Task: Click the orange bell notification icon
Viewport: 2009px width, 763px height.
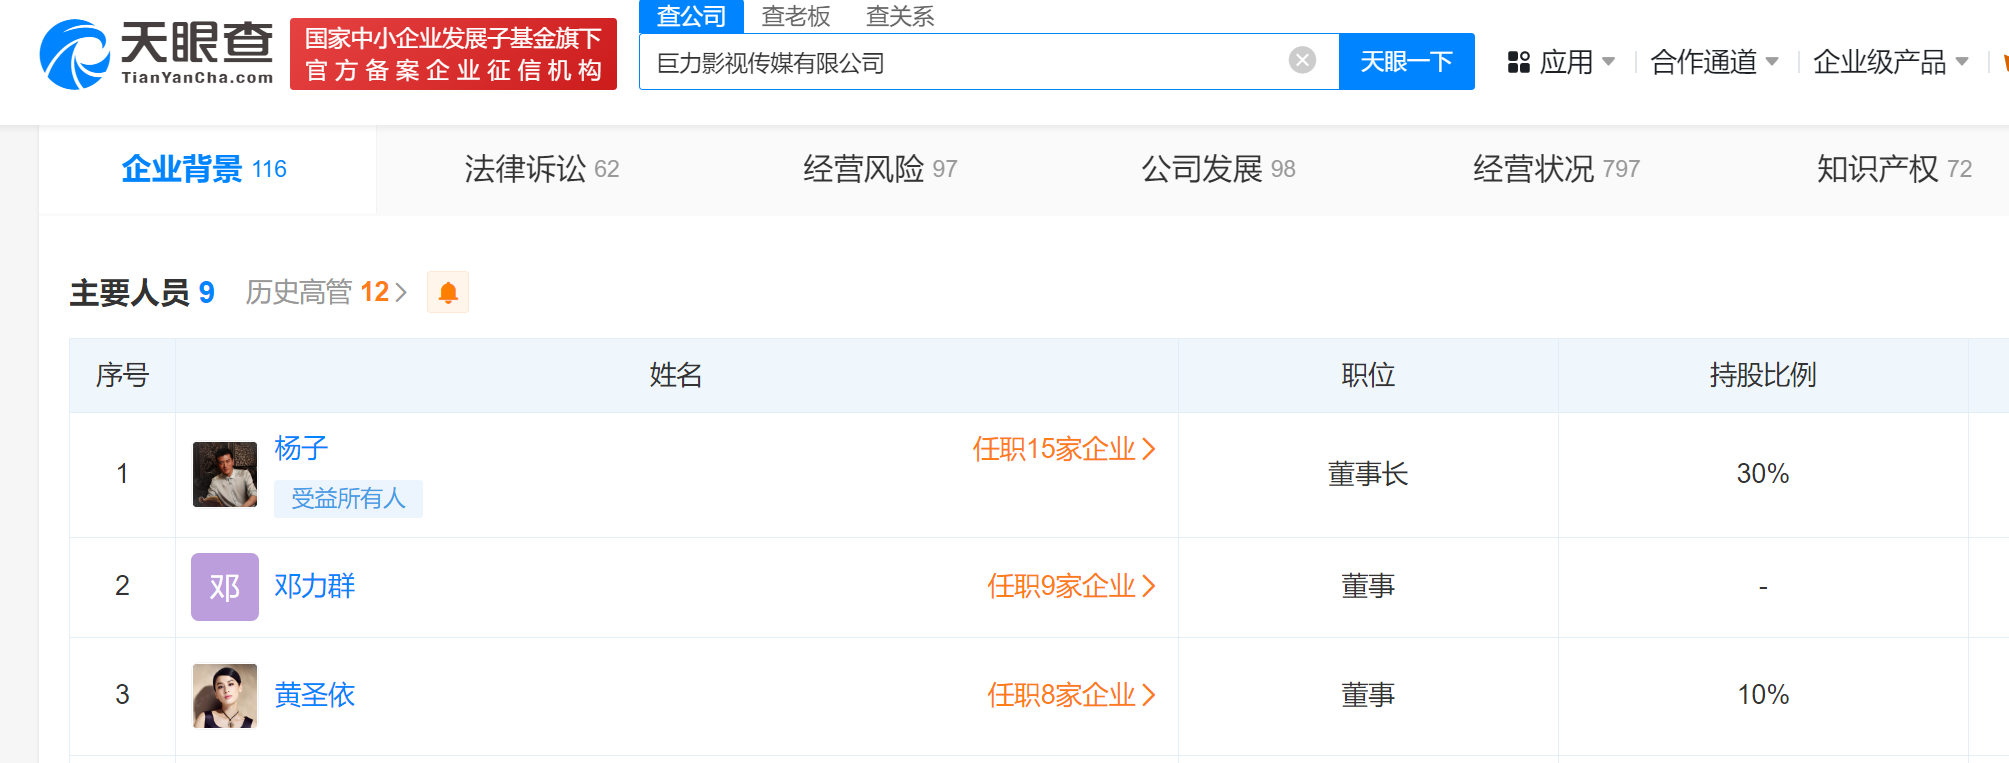Action: click(x=448, y=292)
